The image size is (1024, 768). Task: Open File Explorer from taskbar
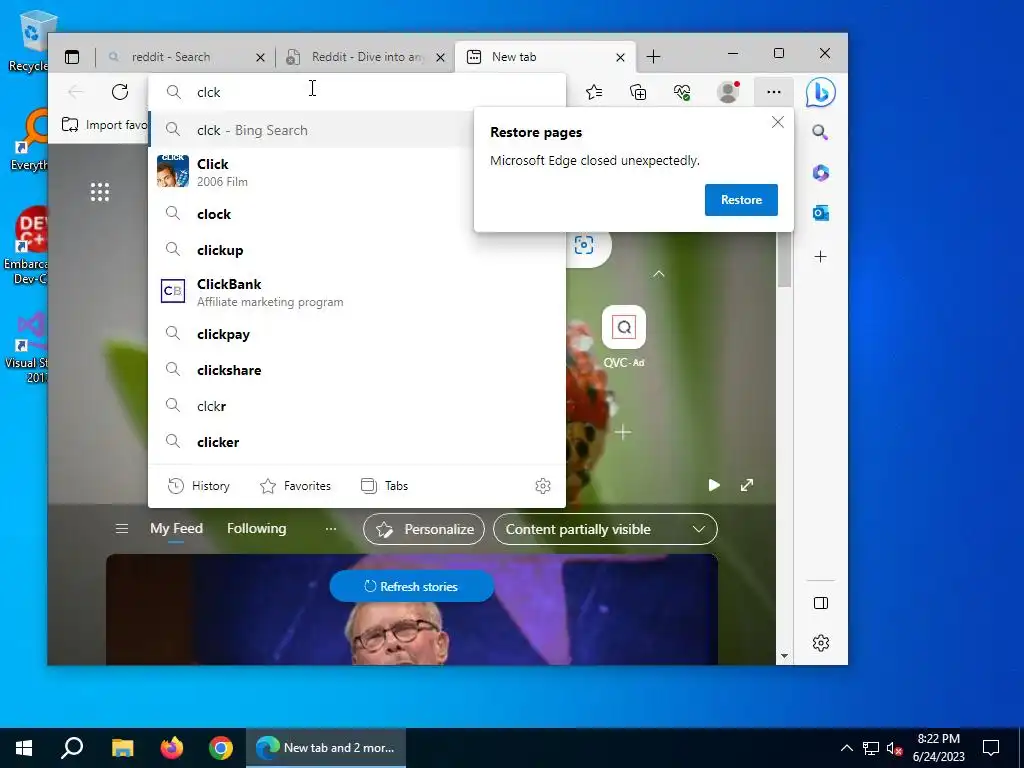122,748
